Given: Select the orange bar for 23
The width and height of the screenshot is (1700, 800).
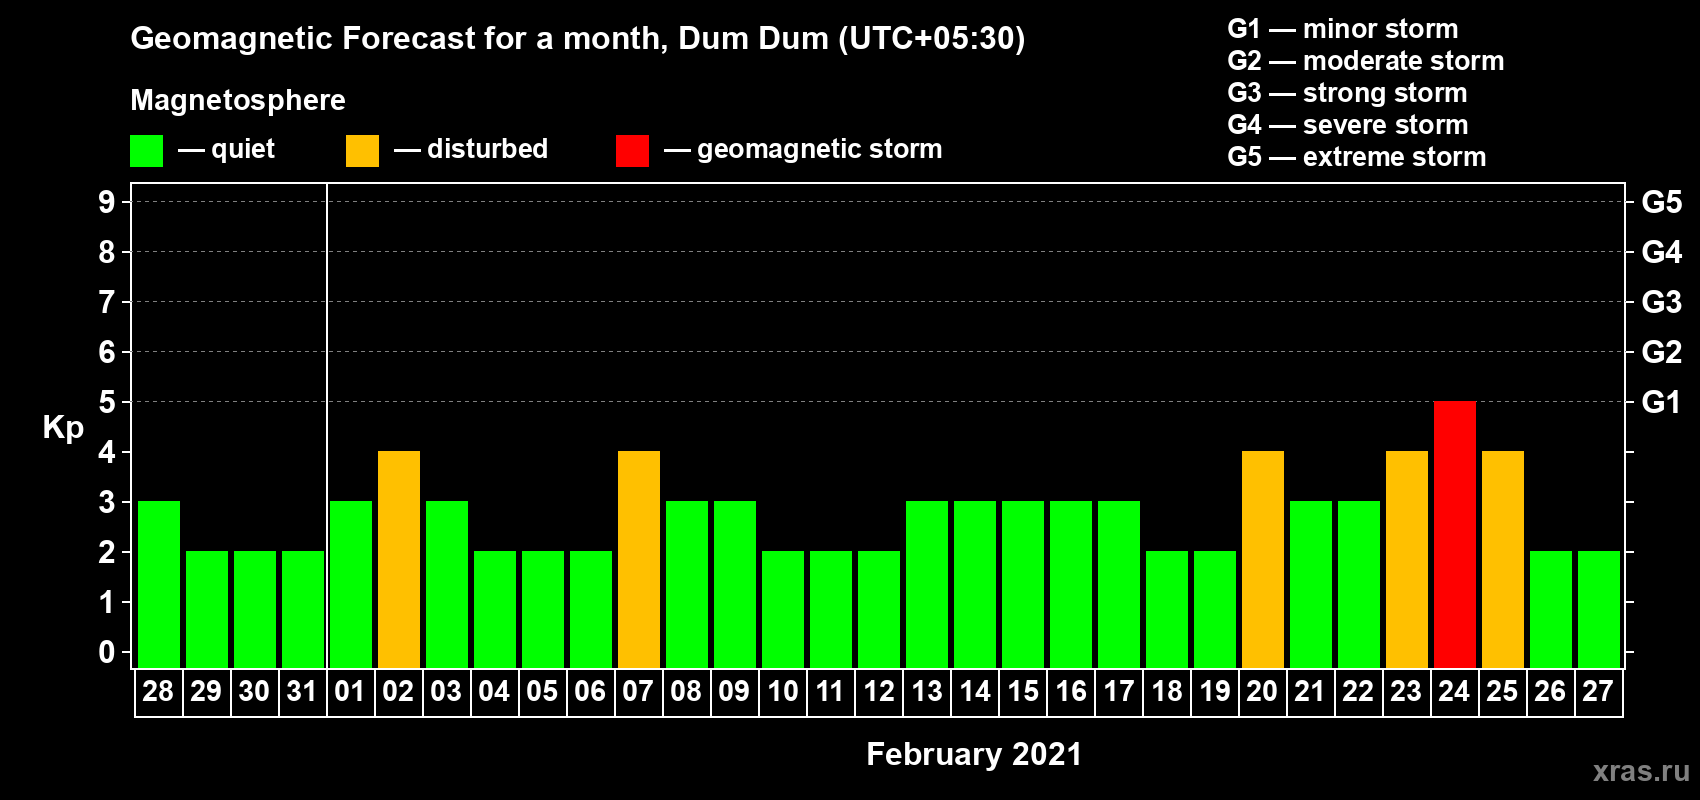Looking at the screenshot, I should point(1407,559).
